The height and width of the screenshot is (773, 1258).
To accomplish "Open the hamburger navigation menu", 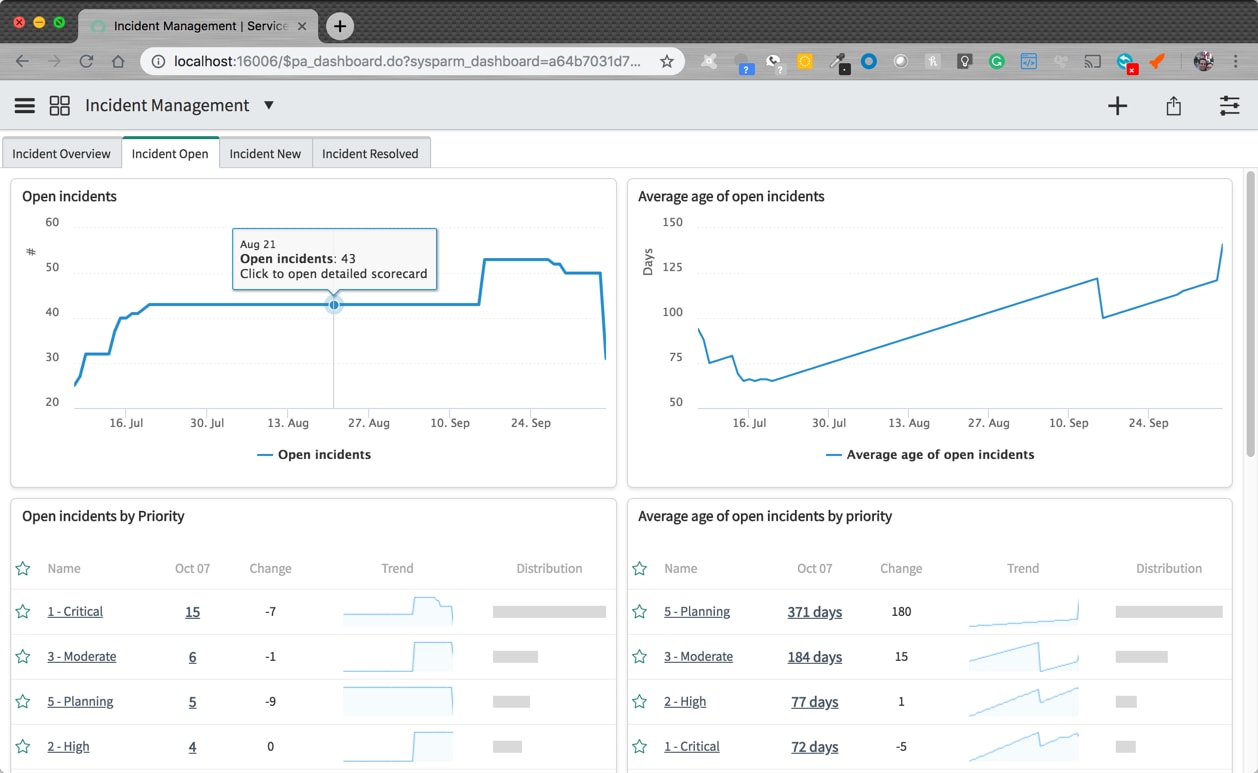I will pos(24,105).
